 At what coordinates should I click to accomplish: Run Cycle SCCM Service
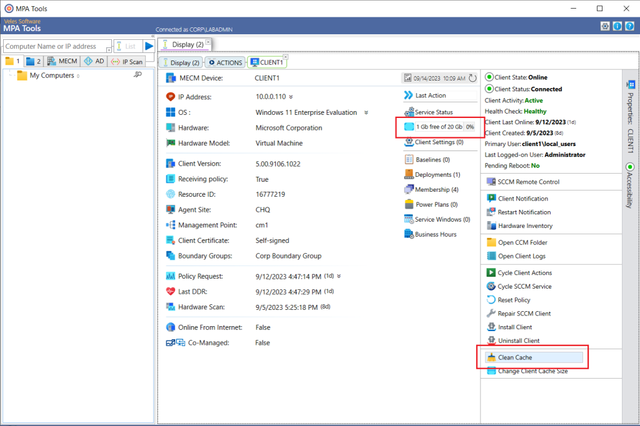[519, 286]
